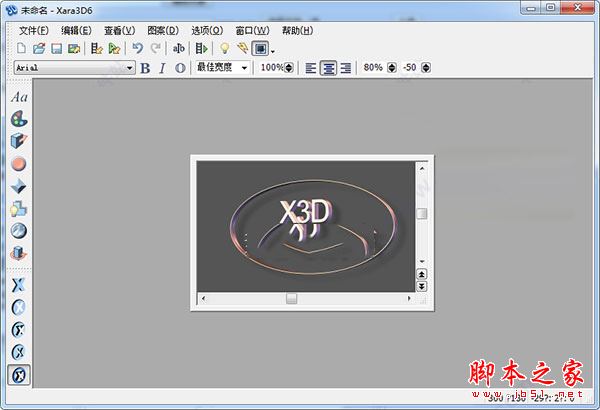
Task: Click the preview scroll down arrow
Action: tap(422, 261)
